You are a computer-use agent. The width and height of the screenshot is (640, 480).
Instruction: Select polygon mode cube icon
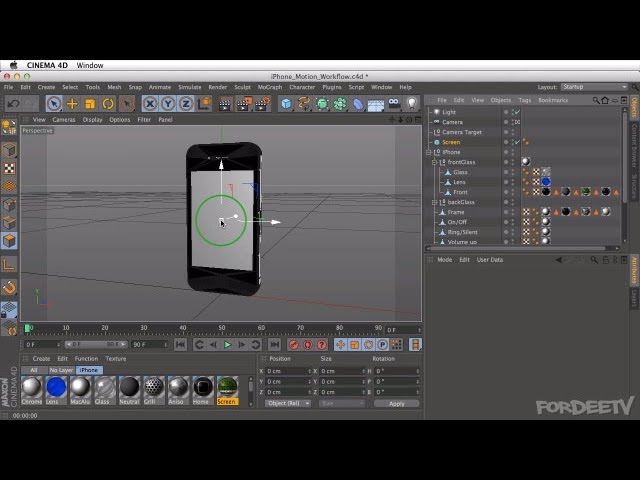pyautogui.click(x=9, y=241)
